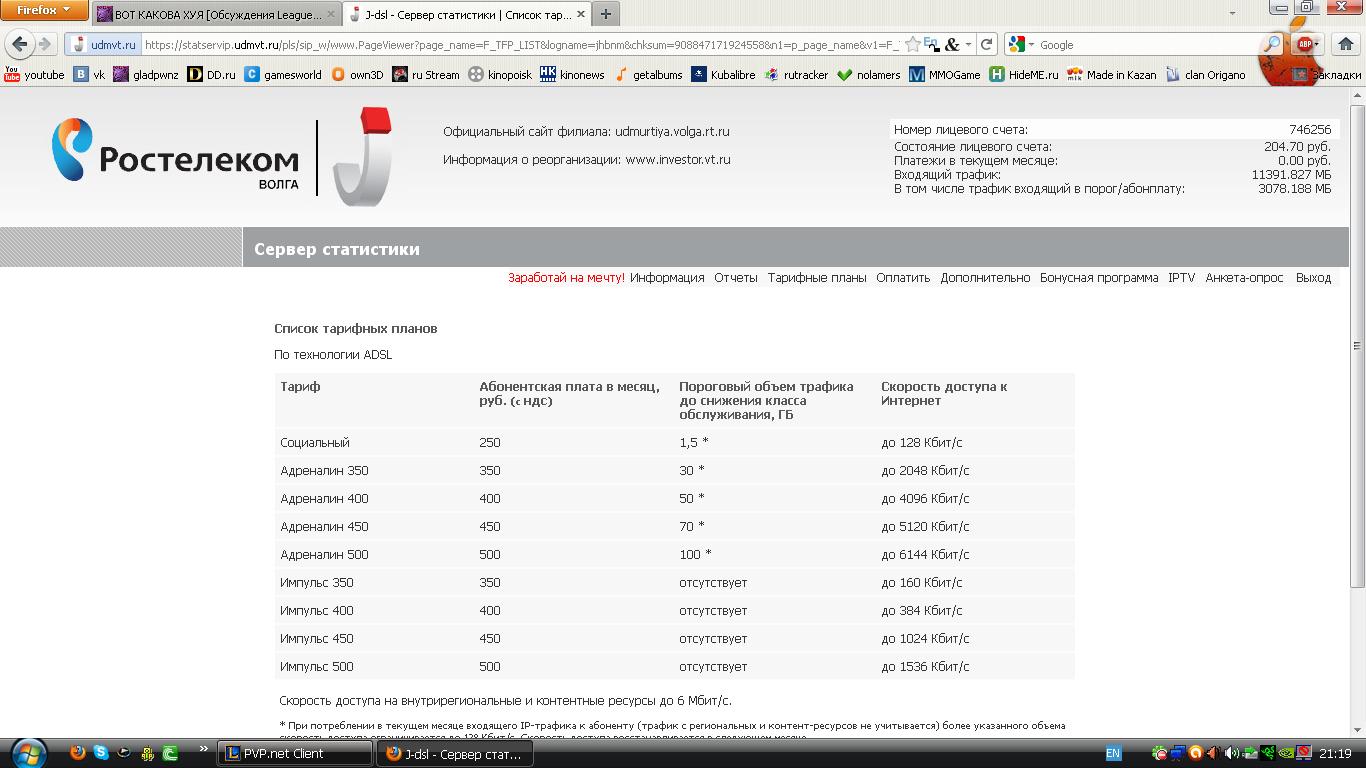Bookmark this page using the star icon

coord(912,44)
